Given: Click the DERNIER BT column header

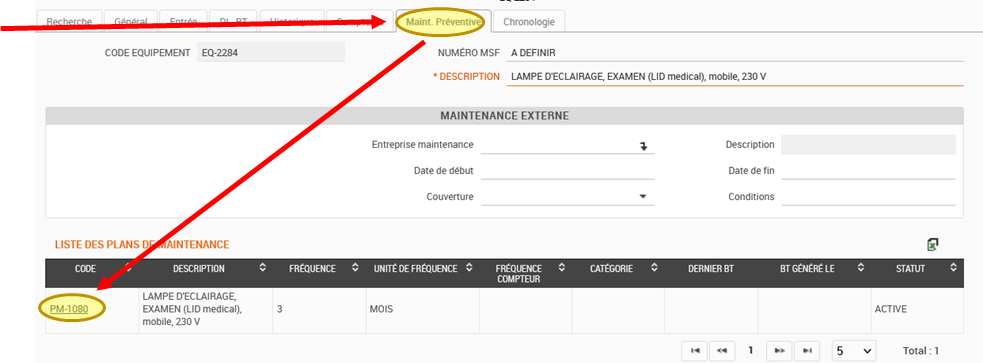Looking at the screenshot, I should pyautogui.click(x=711, y=273).
